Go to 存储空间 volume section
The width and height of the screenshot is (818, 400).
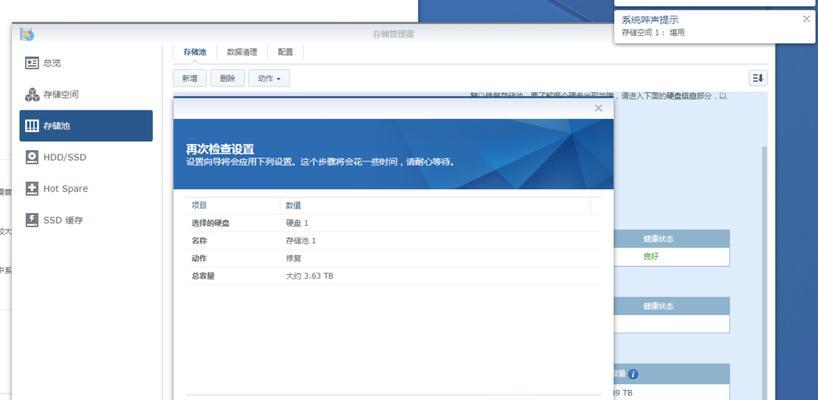coord(86,94)
